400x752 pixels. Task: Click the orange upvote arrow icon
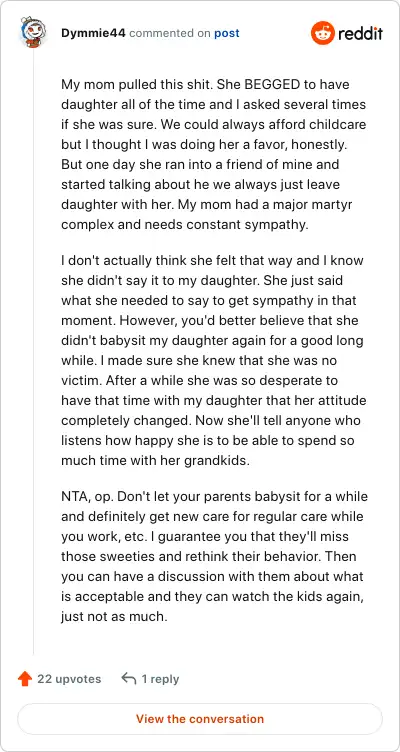point(24,679)
